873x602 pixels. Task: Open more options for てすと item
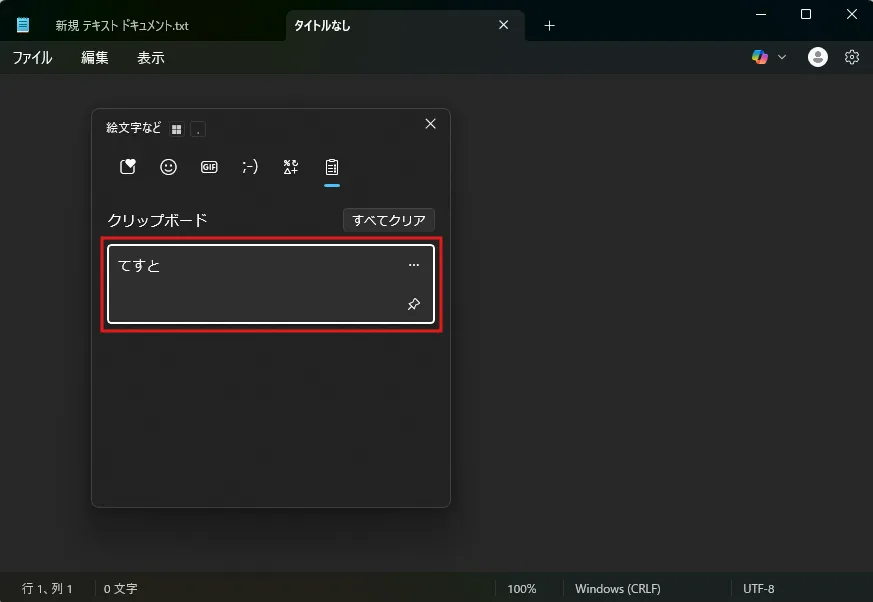(x=414, y=265)
